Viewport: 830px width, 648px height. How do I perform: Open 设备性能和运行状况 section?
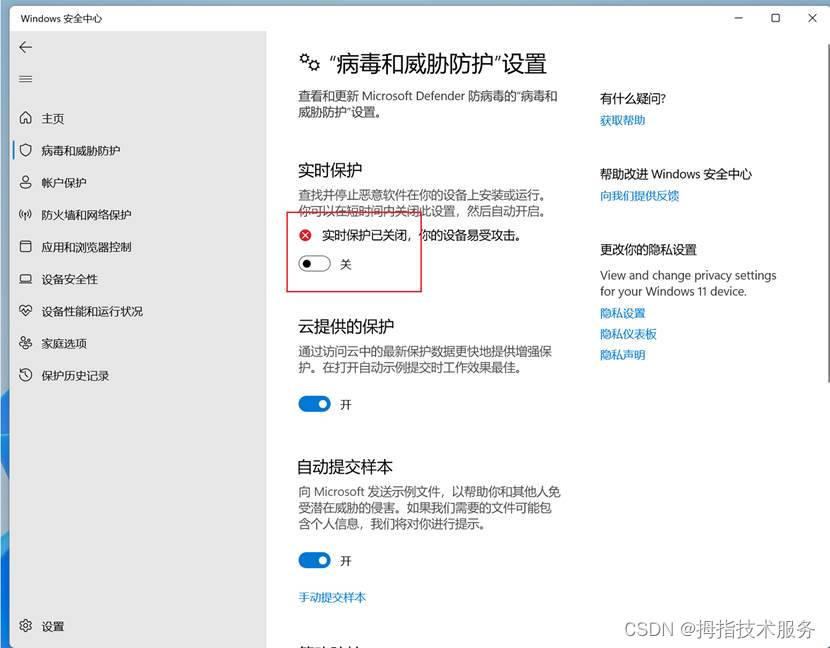point(92,311)
